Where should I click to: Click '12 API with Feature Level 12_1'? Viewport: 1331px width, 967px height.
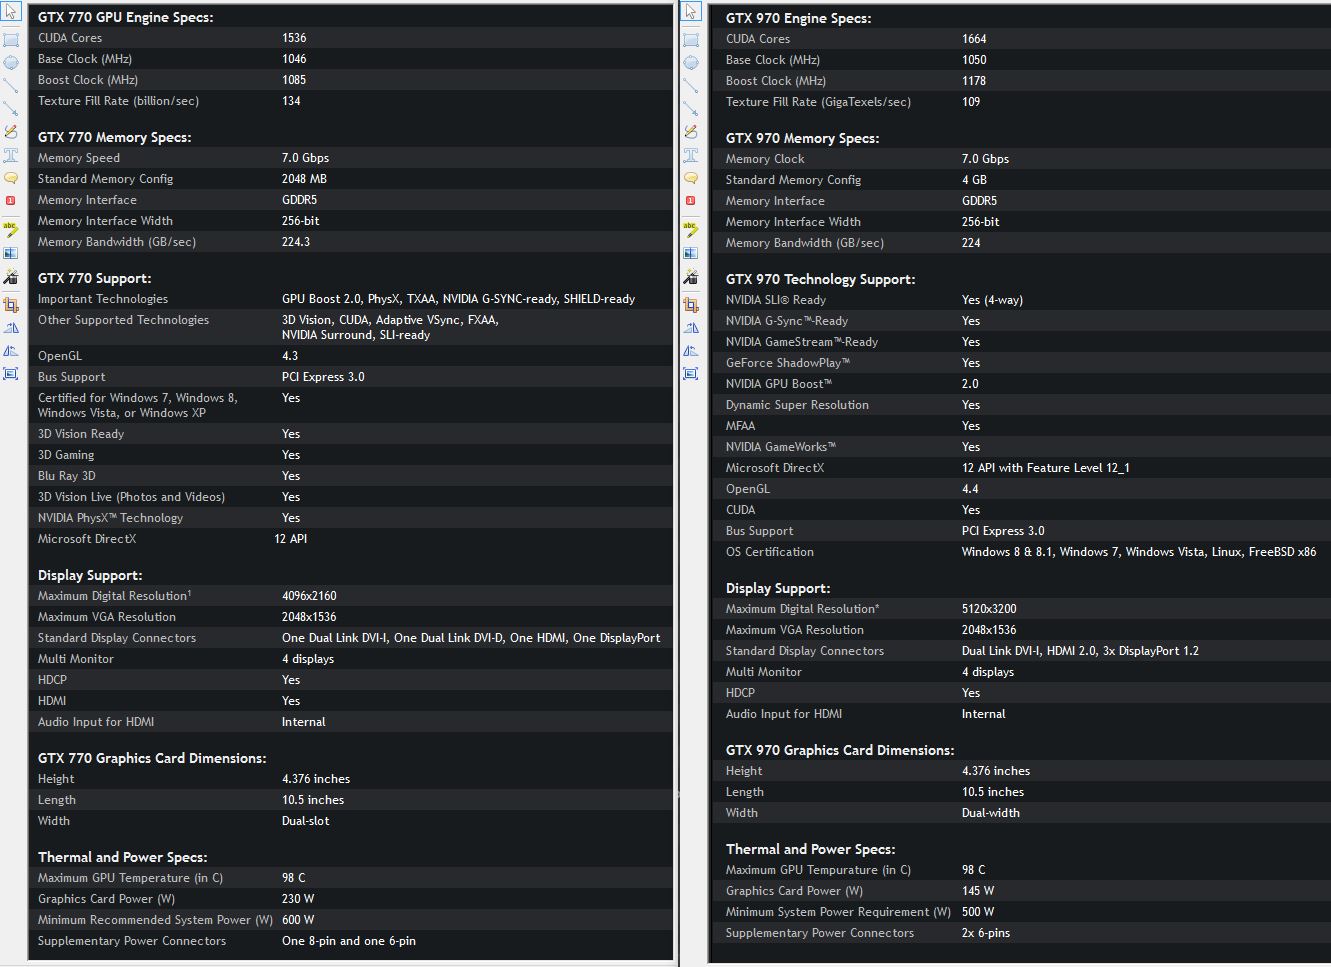[1045, 468]
